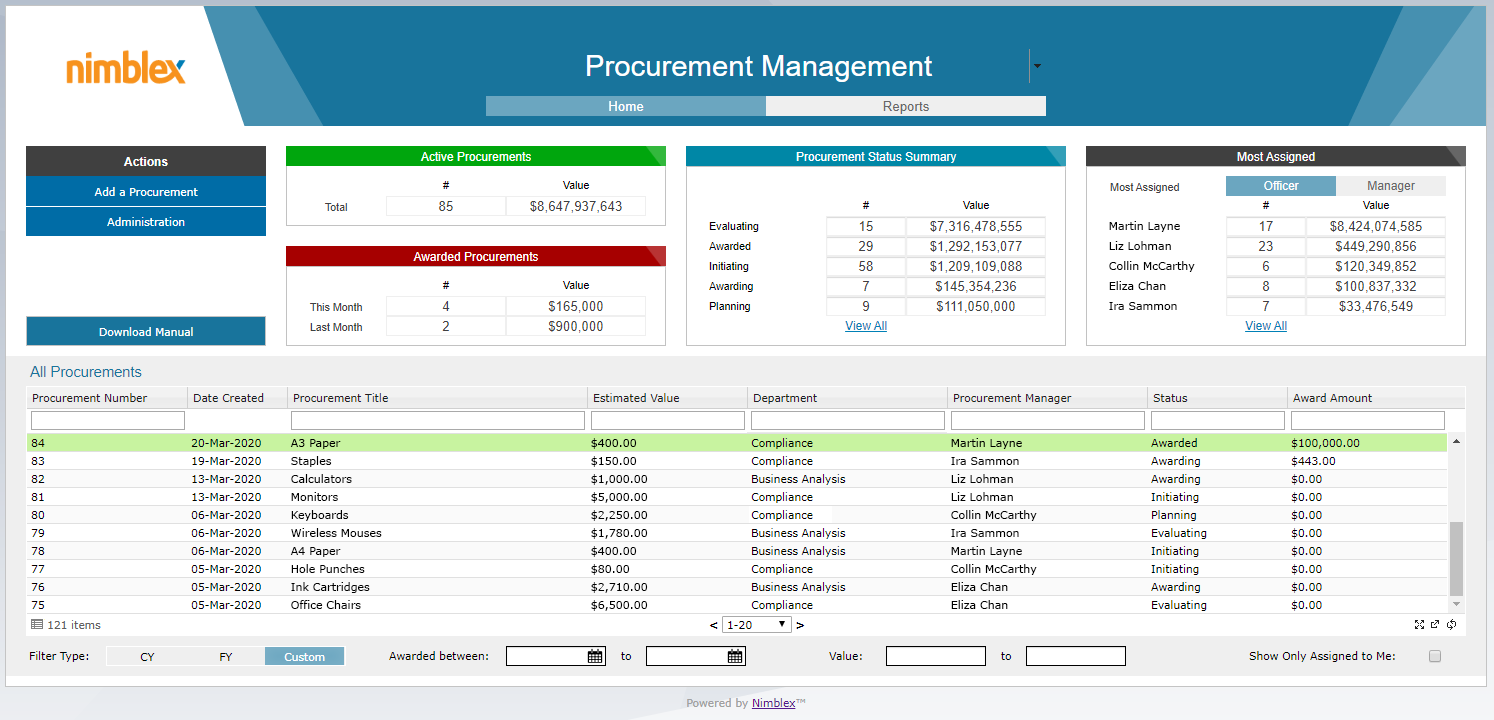Click the Value maximum input field
This screenshot has height=720, width=1494.
(x=1076, y=656)
